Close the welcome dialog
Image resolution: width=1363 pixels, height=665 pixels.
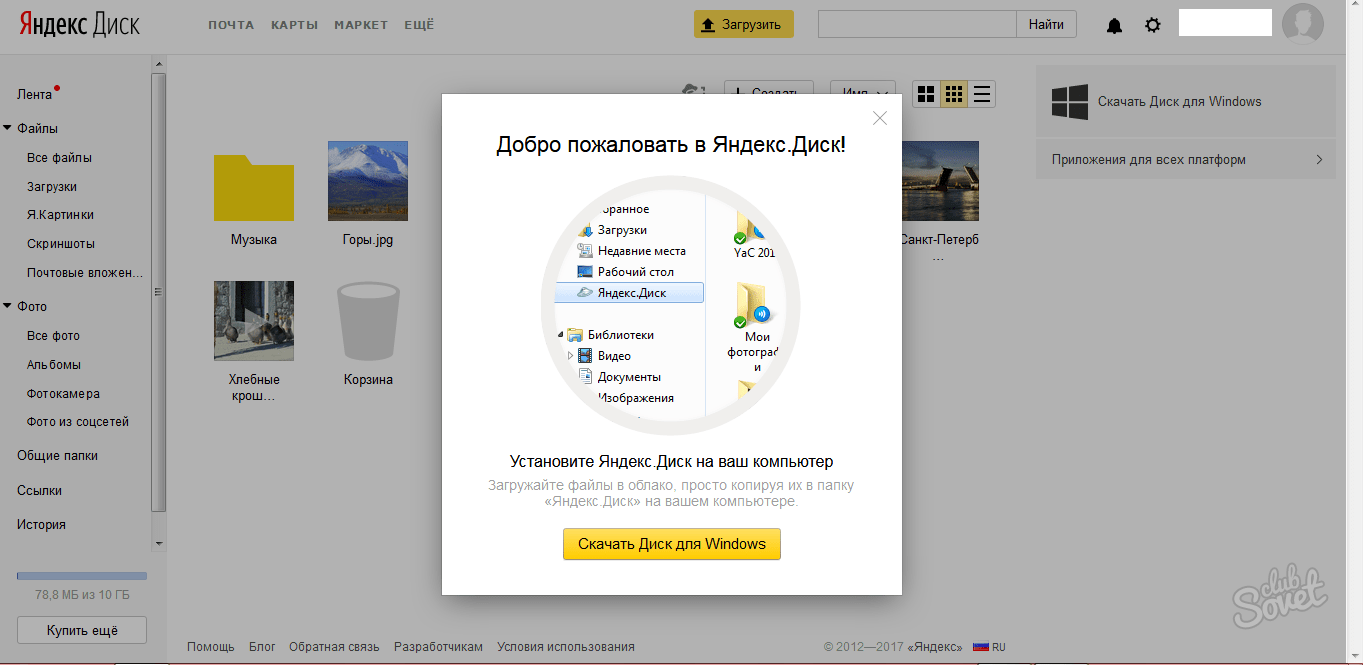[880, 118]
